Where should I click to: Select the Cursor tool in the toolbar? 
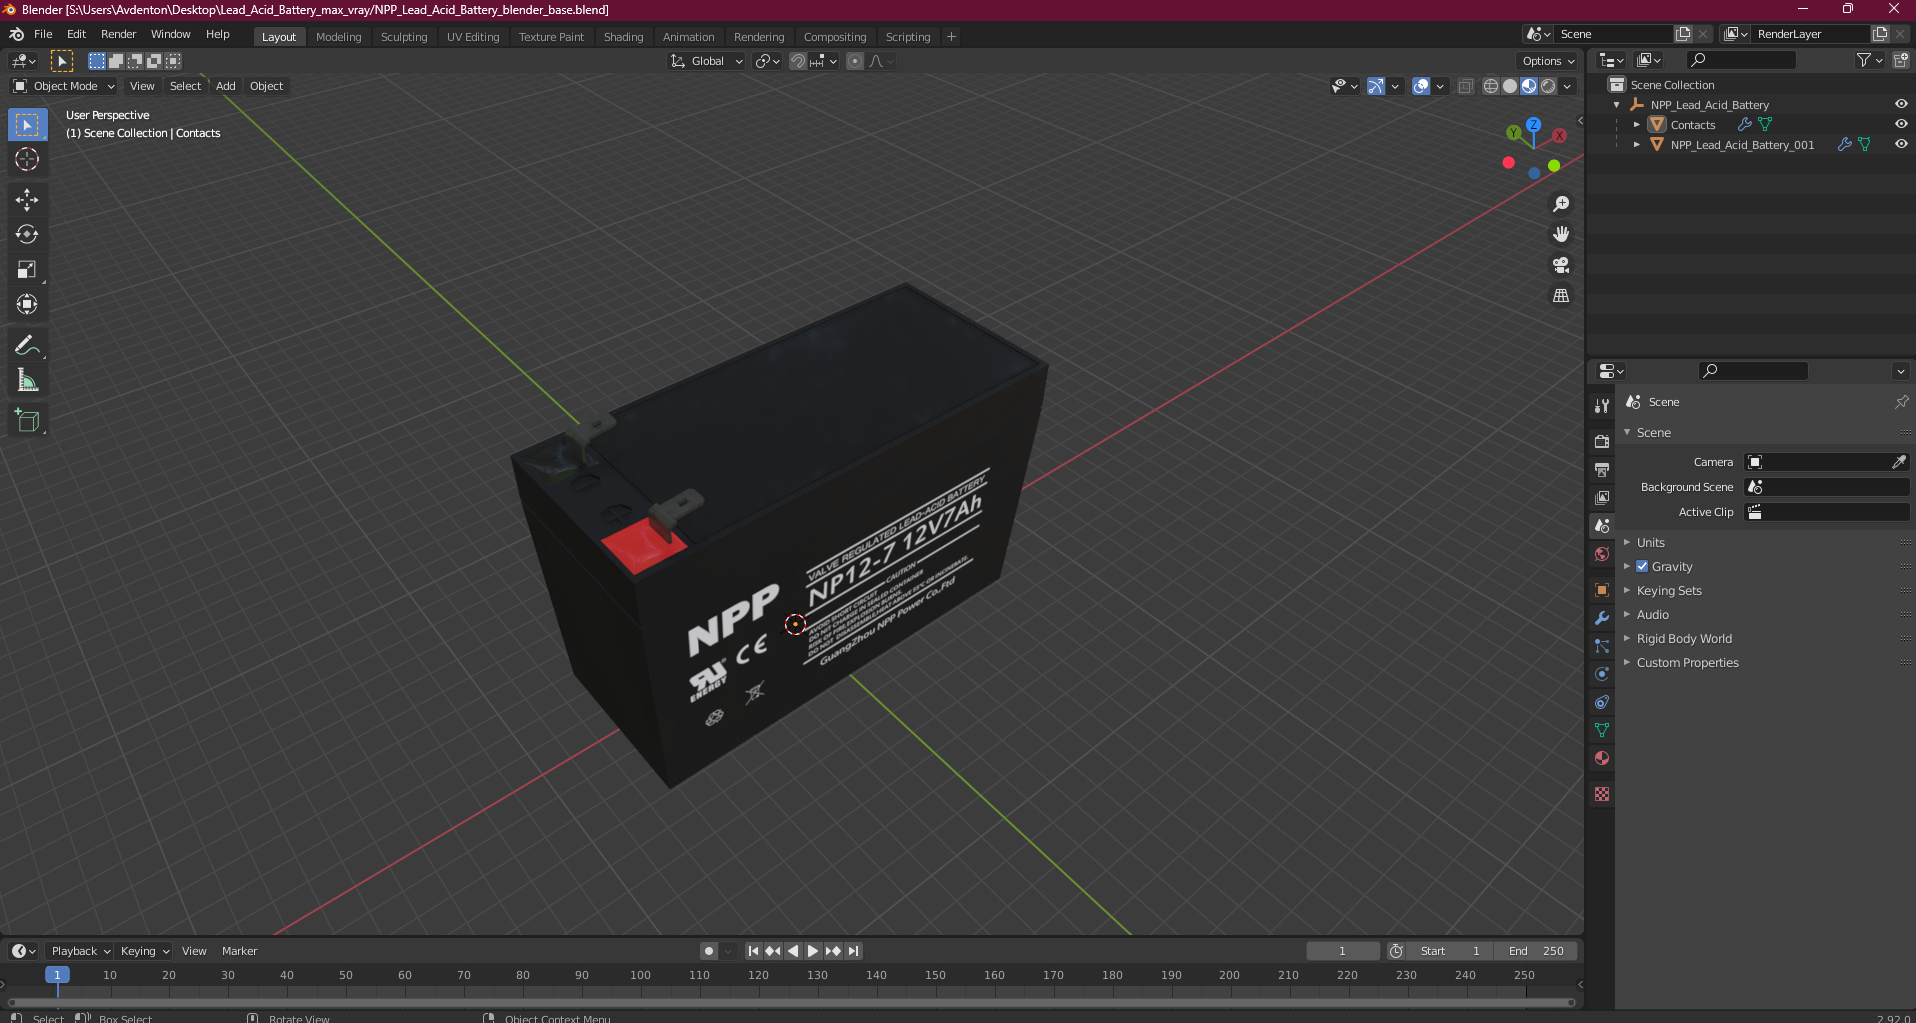tap(27, 159)
